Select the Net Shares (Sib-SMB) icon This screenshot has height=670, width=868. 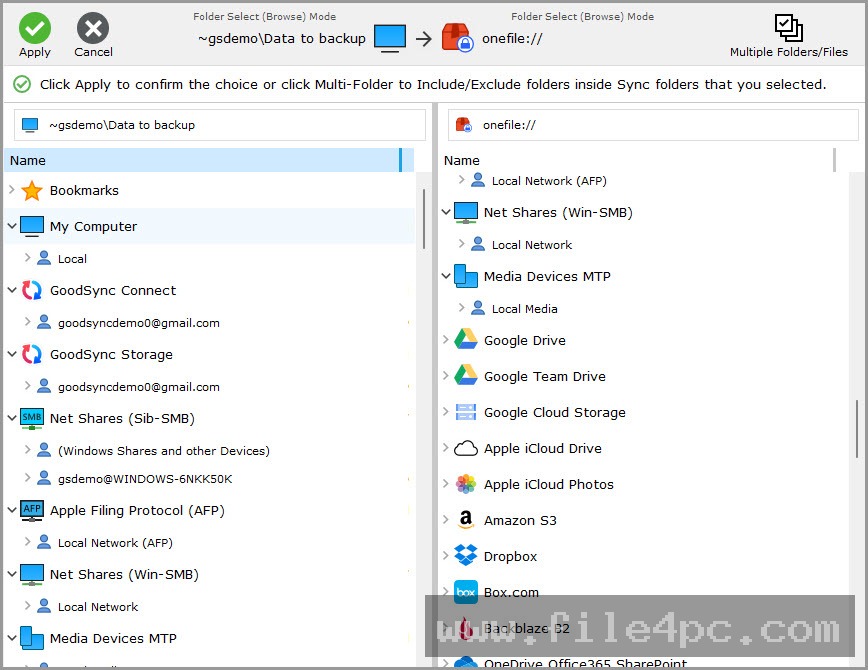(x=32, y=419)
